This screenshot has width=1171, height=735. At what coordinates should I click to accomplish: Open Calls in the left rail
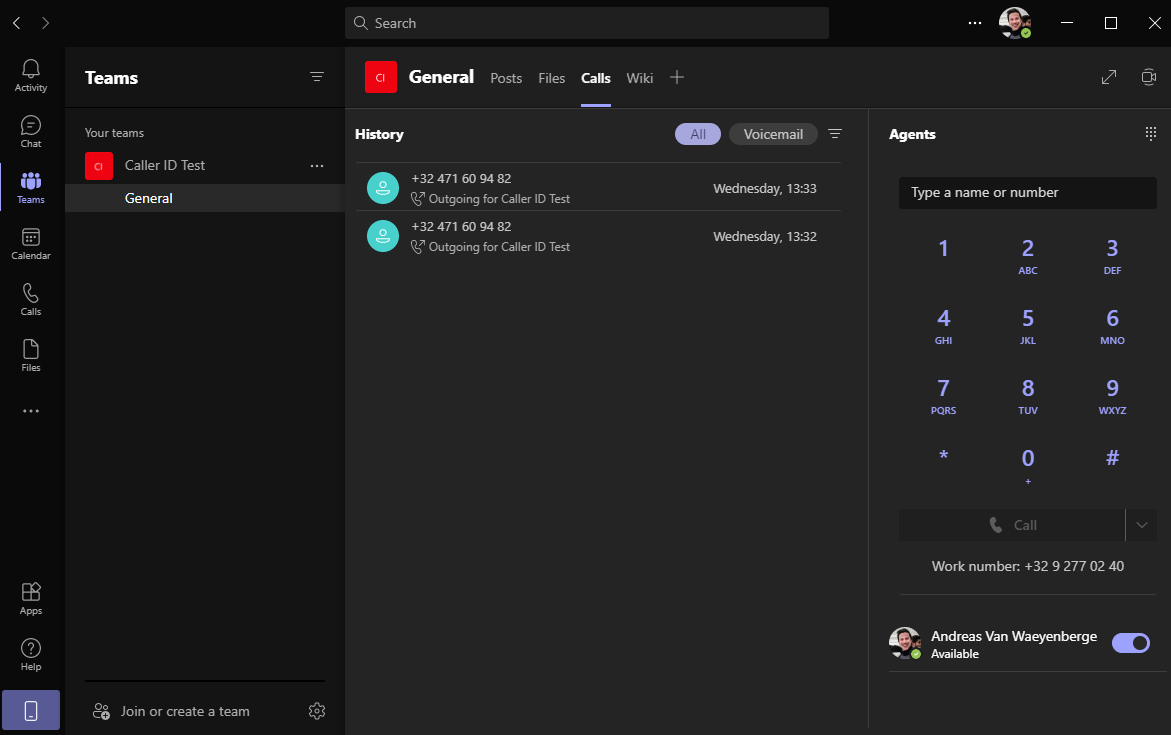pos(31,300)
